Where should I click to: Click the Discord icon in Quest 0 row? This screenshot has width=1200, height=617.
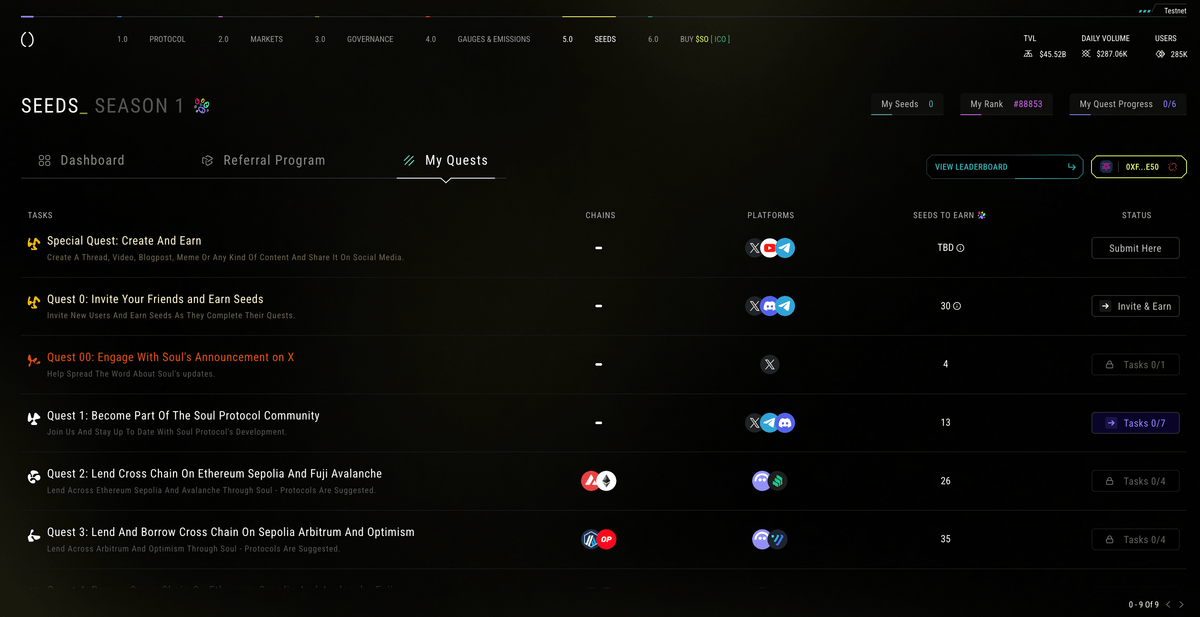769,307
